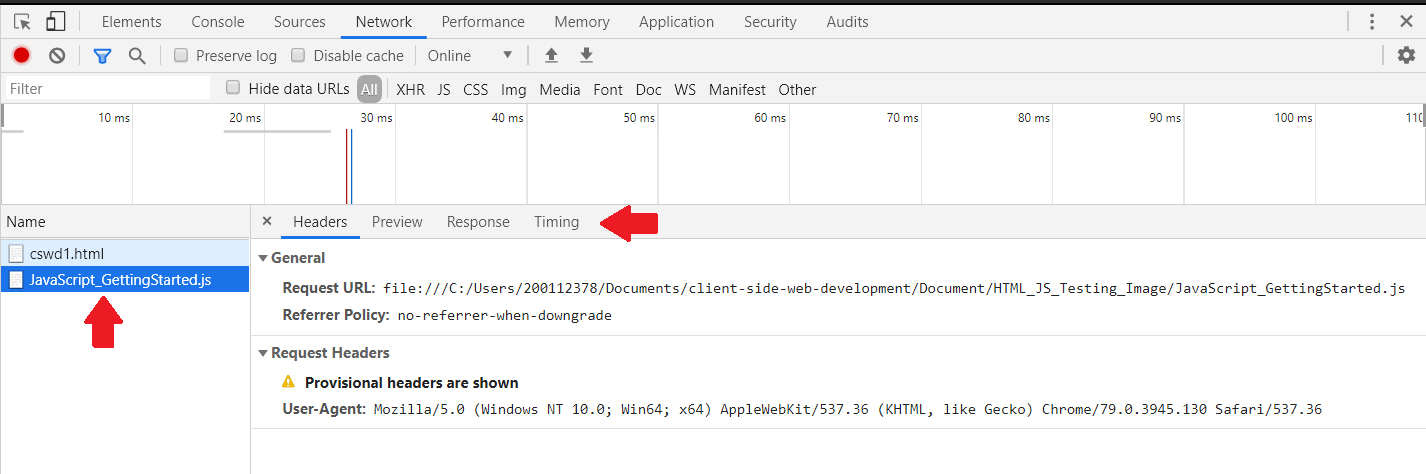Click the 50 ms timeline marker
This screenshot has width=1426, height=474.
click(639, 118)
